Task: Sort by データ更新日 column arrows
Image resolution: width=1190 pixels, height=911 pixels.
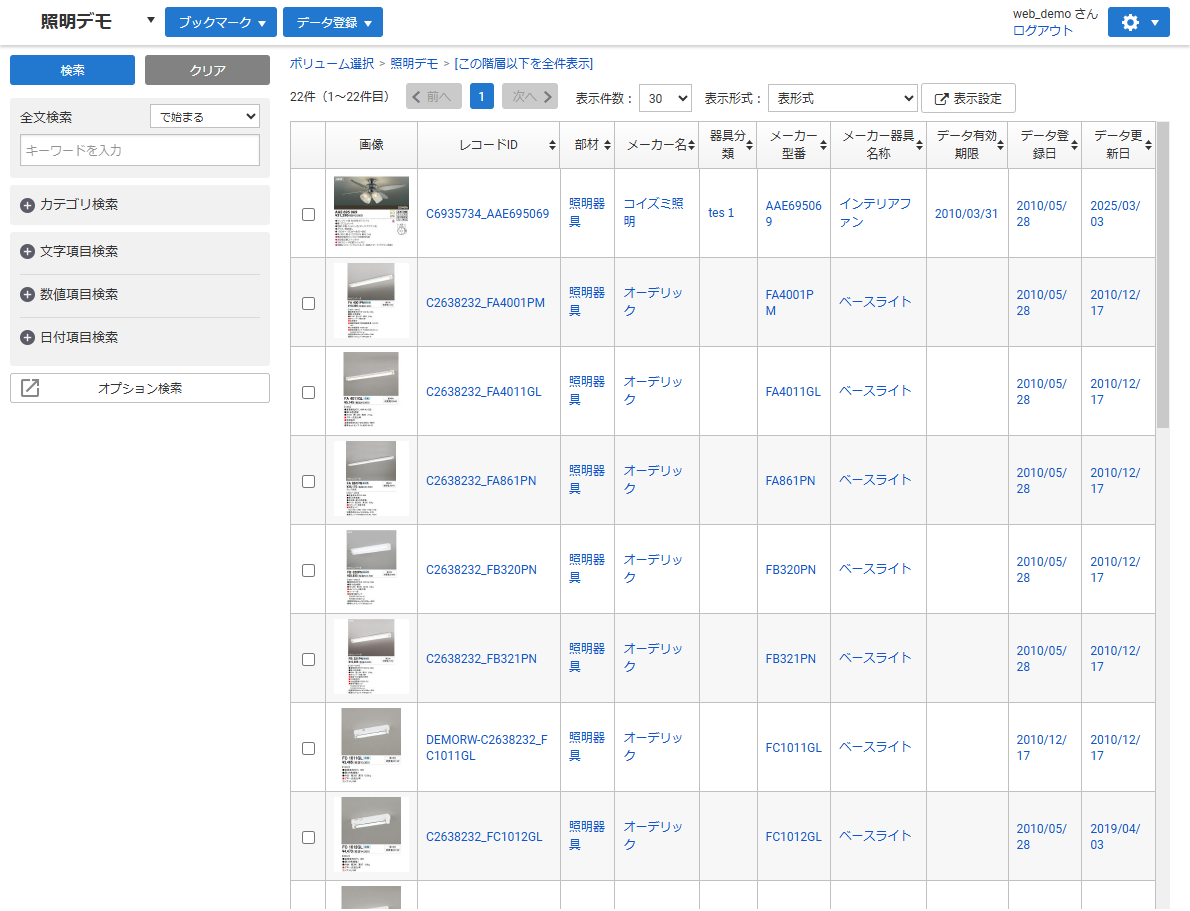Action: 1148,145
